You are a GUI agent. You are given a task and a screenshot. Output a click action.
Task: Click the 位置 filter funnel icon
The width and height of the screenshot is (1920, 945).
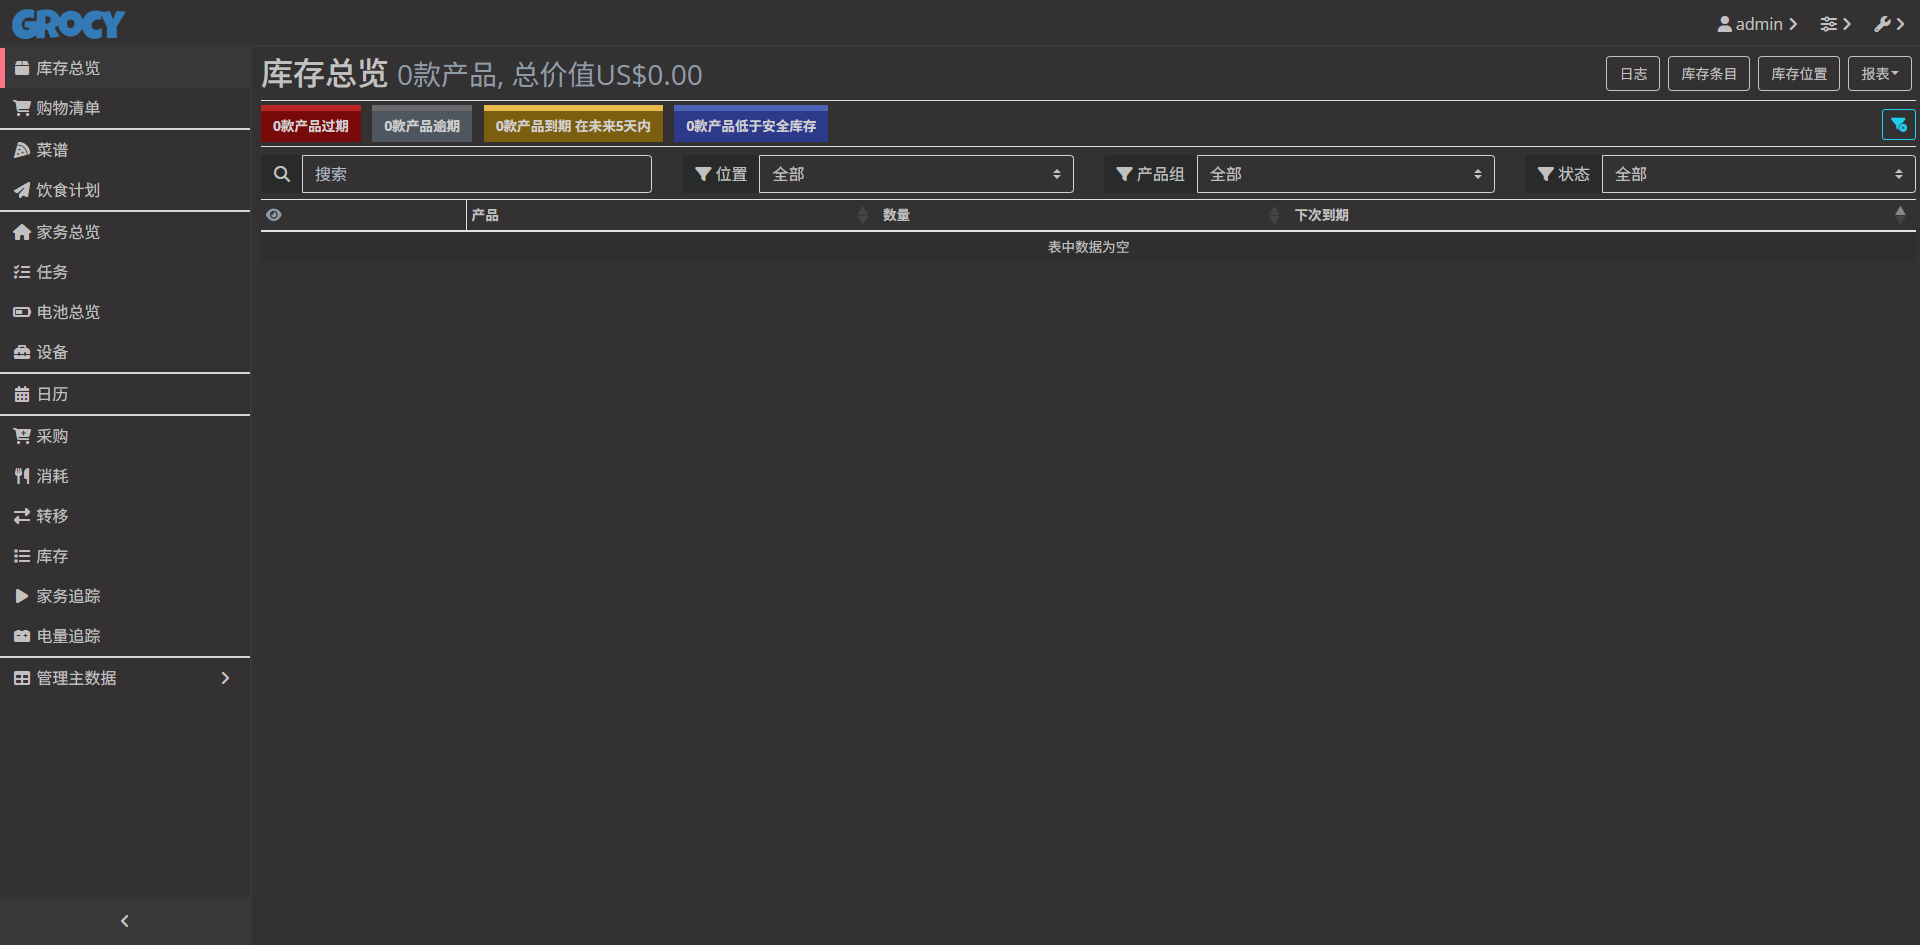(703, 174)
